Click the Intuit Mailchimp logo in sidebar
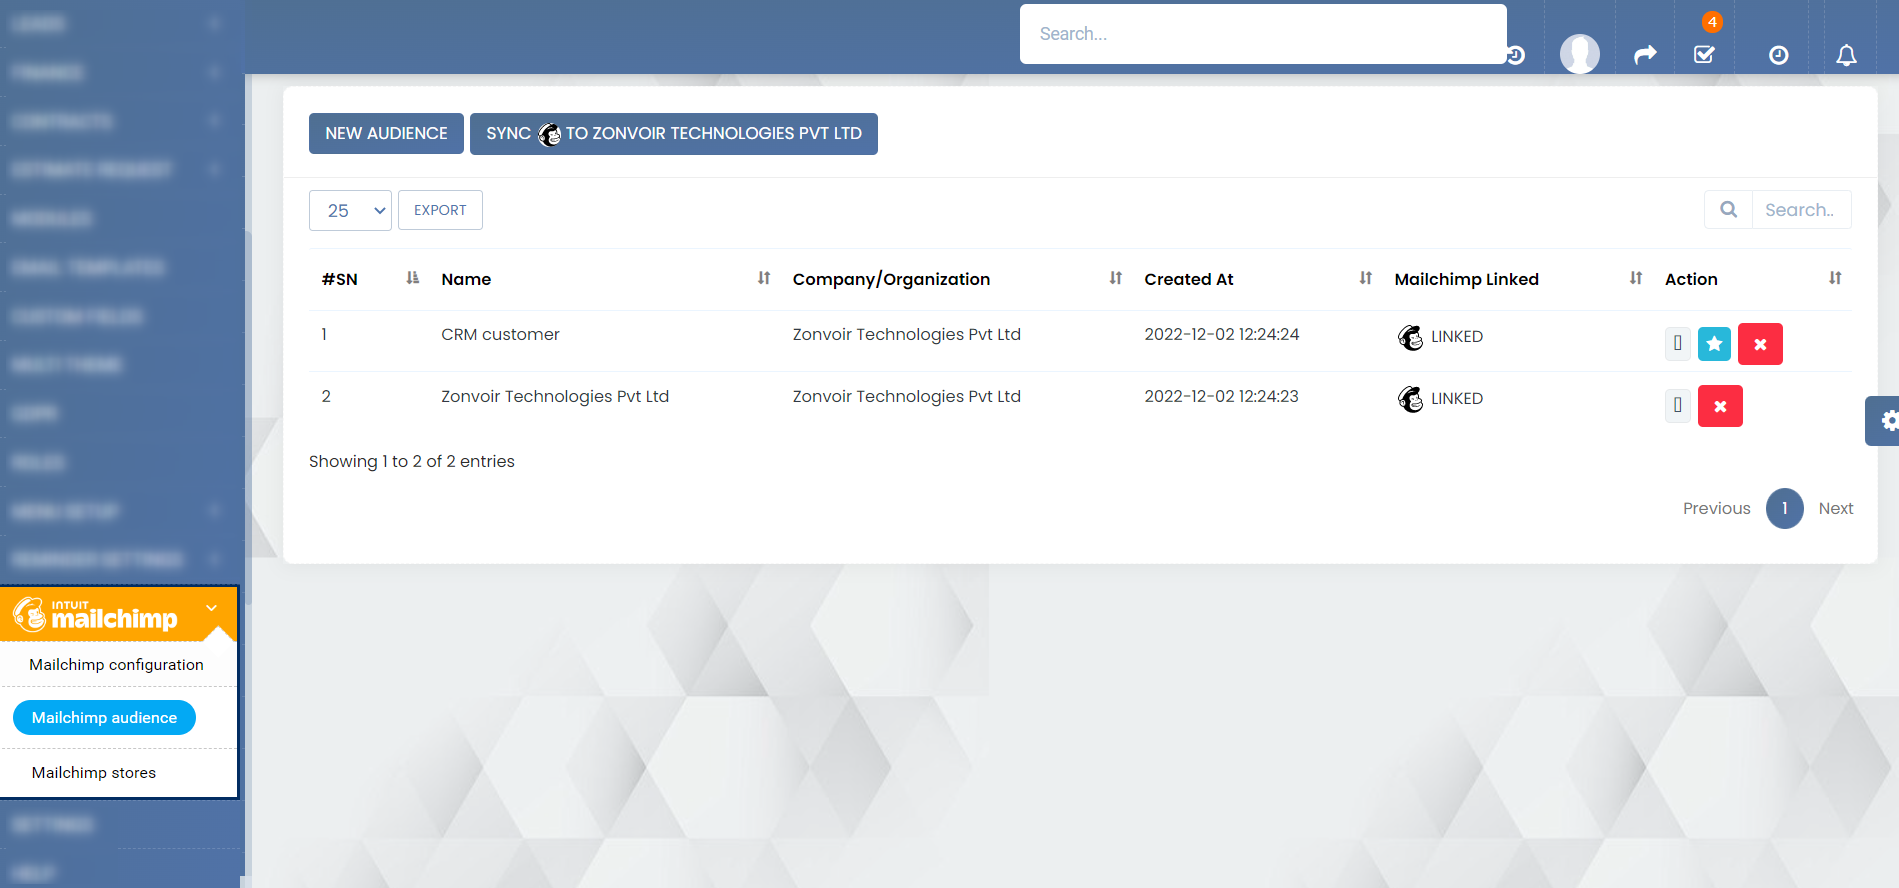 click(x=96, y=614)
